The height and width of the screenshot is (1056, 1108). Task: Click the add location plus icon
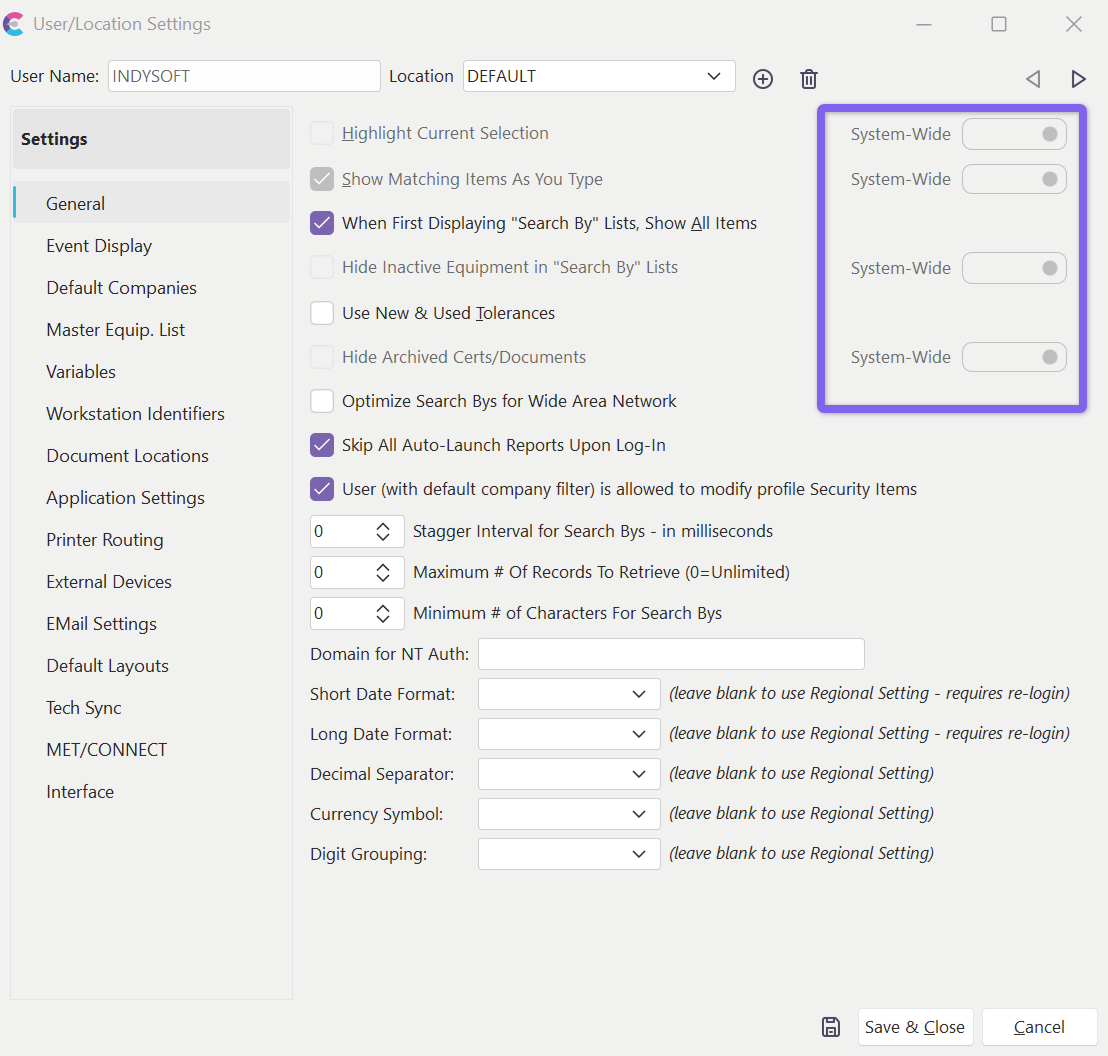coord(763,79)
